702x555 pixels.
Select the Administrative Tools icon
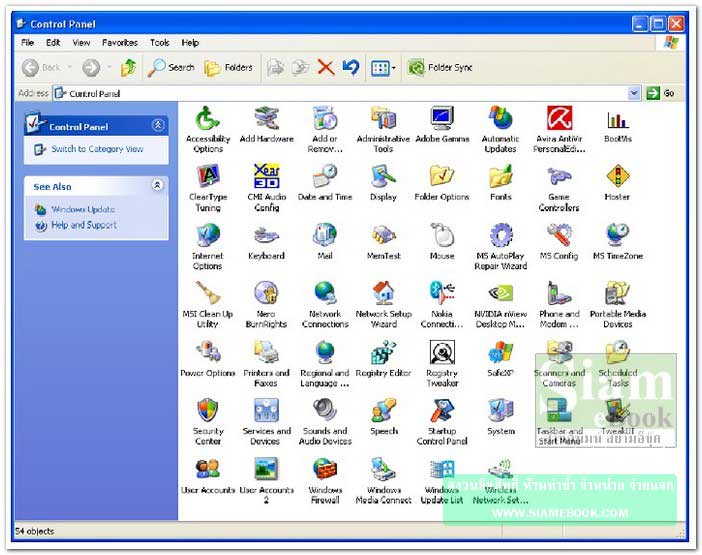click(383, 118)
